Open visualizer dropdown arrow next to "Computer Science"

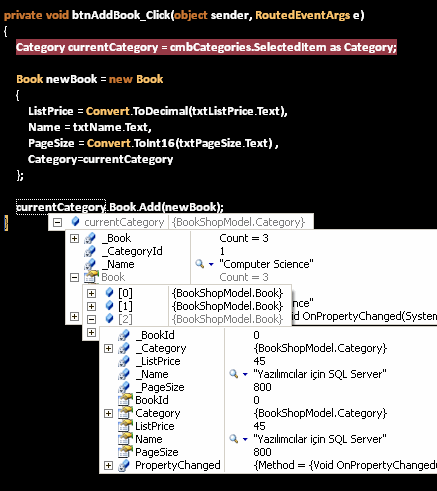click(x=211, y=264)
